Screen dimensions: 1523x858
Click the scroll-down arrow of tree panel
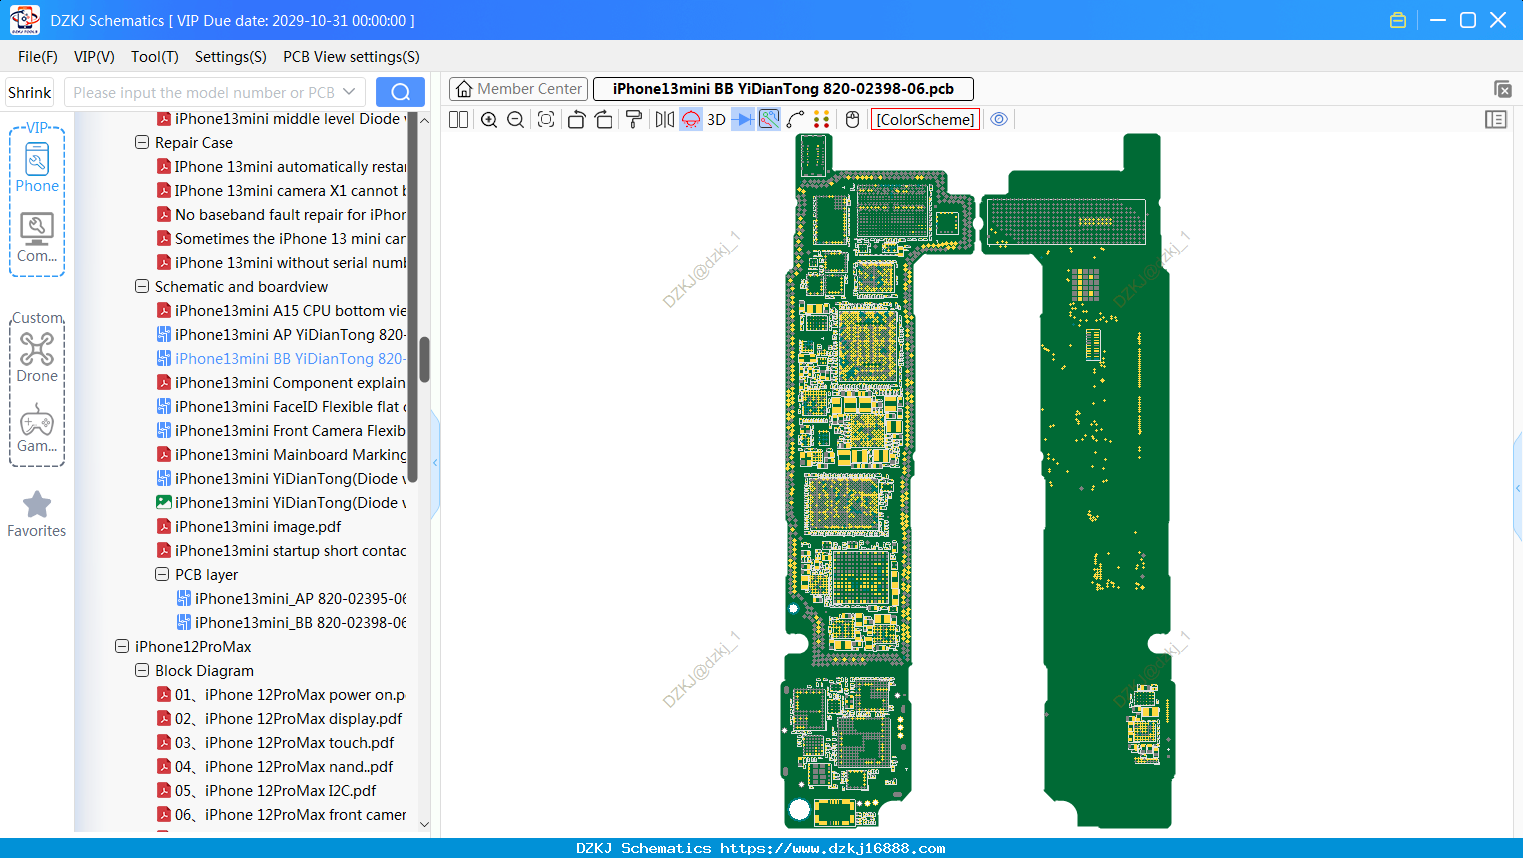pos(424,824)
